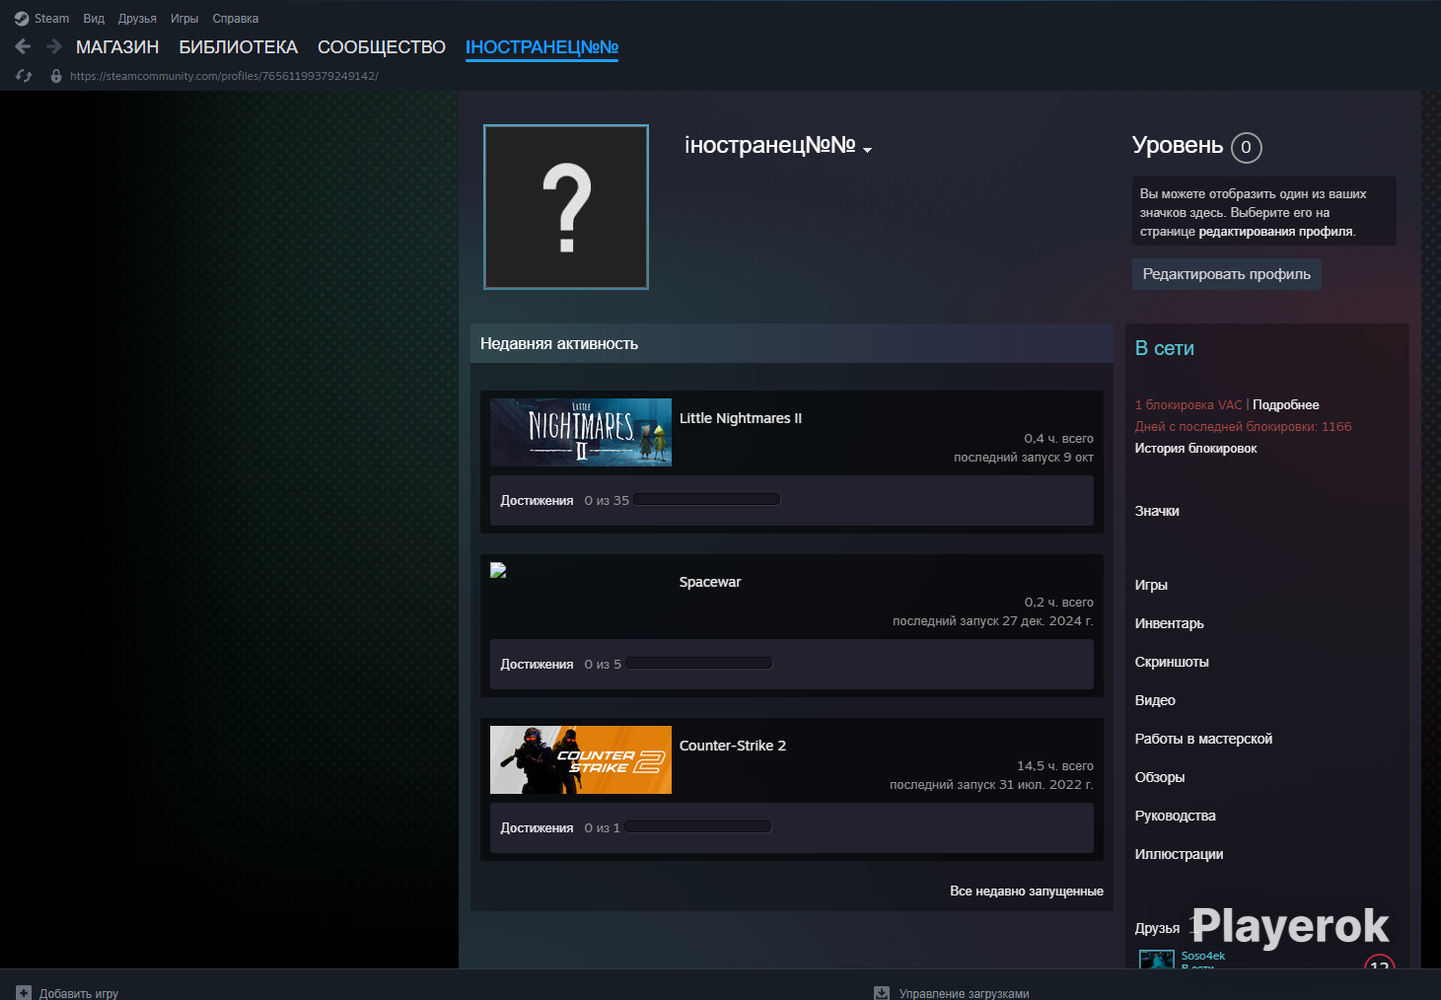Open the Скриншоты link
This screenshot has height=1000, width=1441.
pyautogui.click(x=1172, y=662)
